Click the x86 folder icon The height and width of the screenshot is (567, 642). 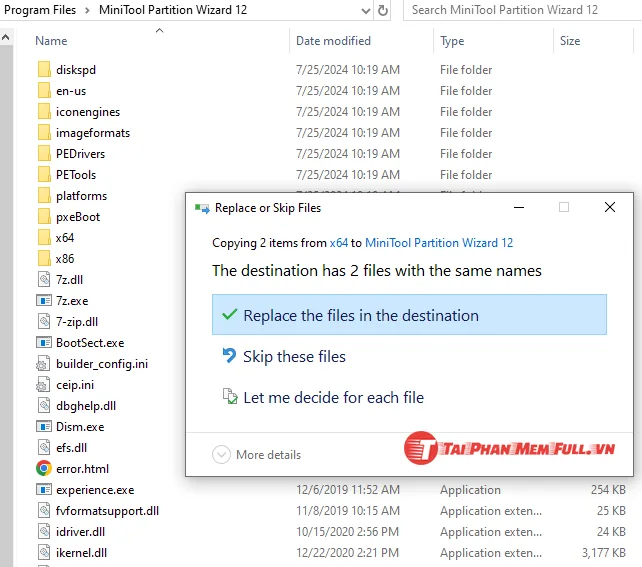coord(44,258)
